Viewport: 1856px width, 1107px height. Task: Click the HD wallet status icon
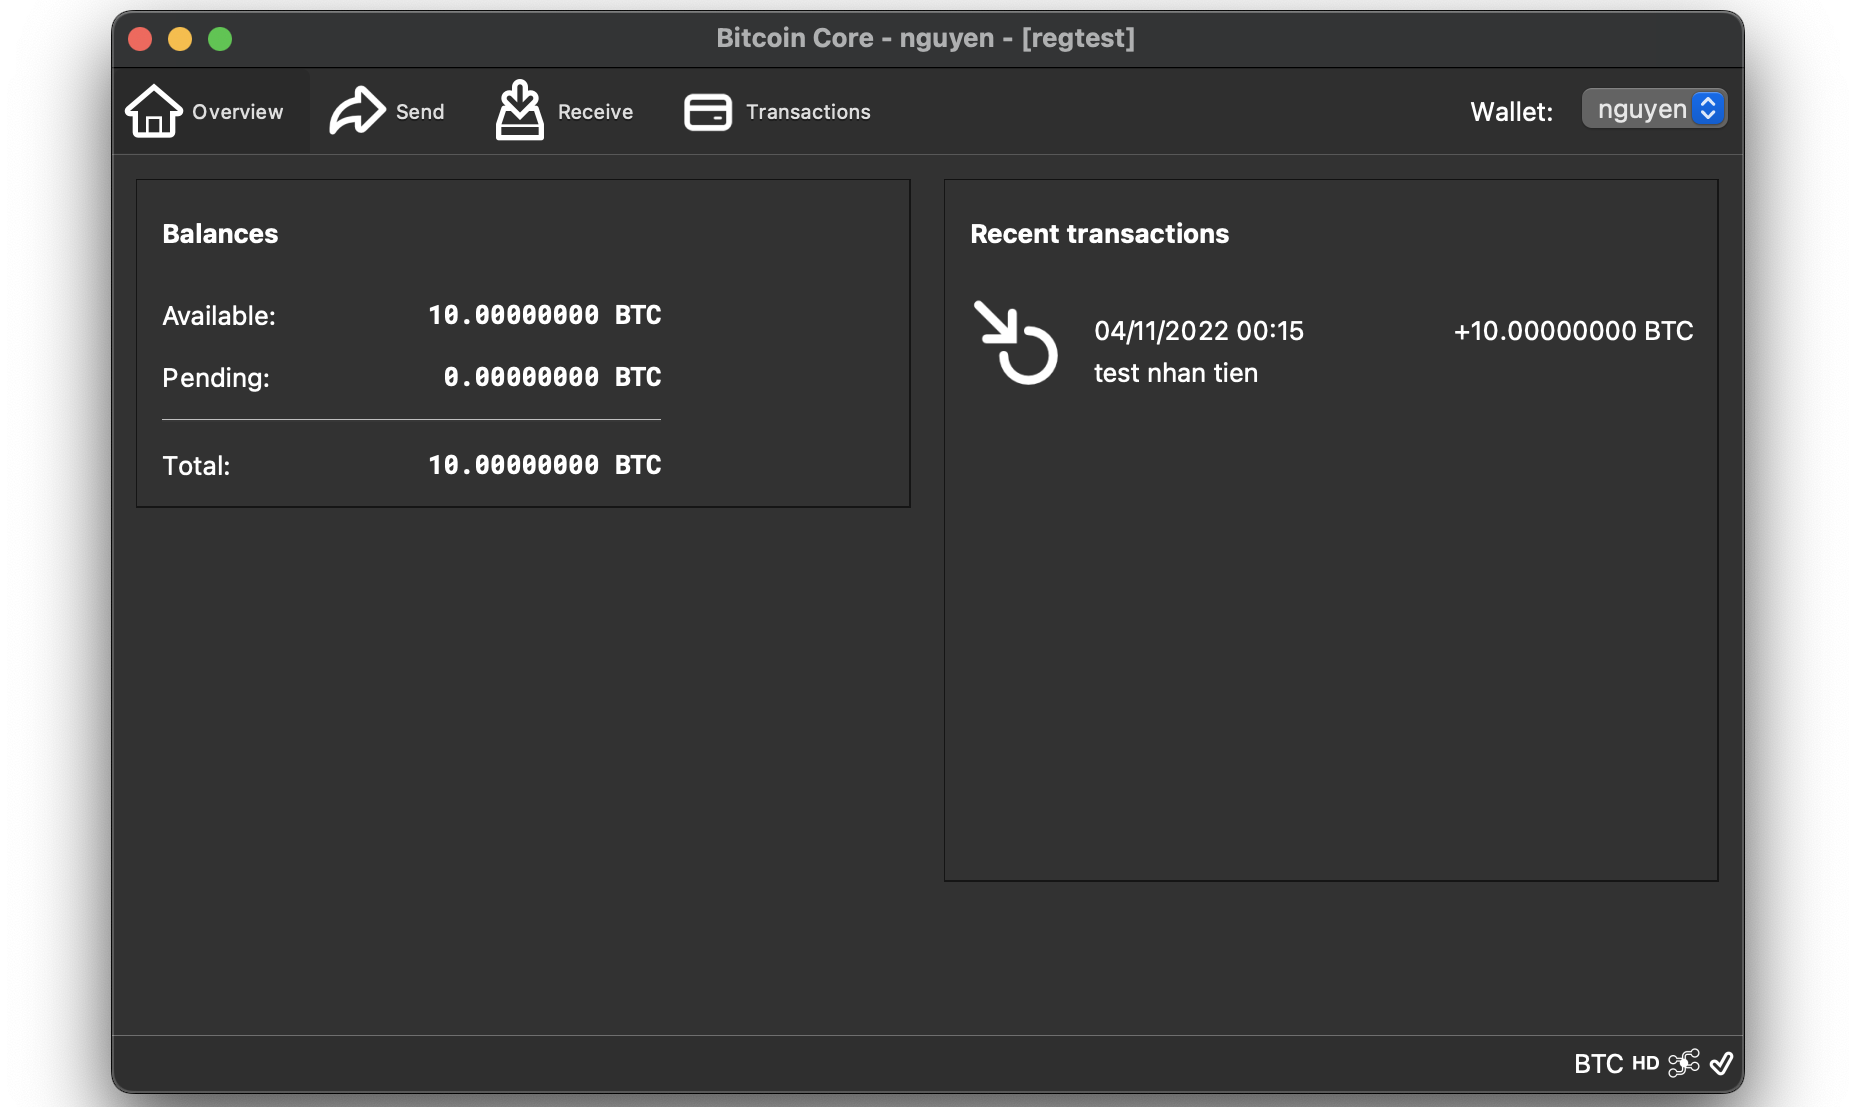click(1645, 1064)
